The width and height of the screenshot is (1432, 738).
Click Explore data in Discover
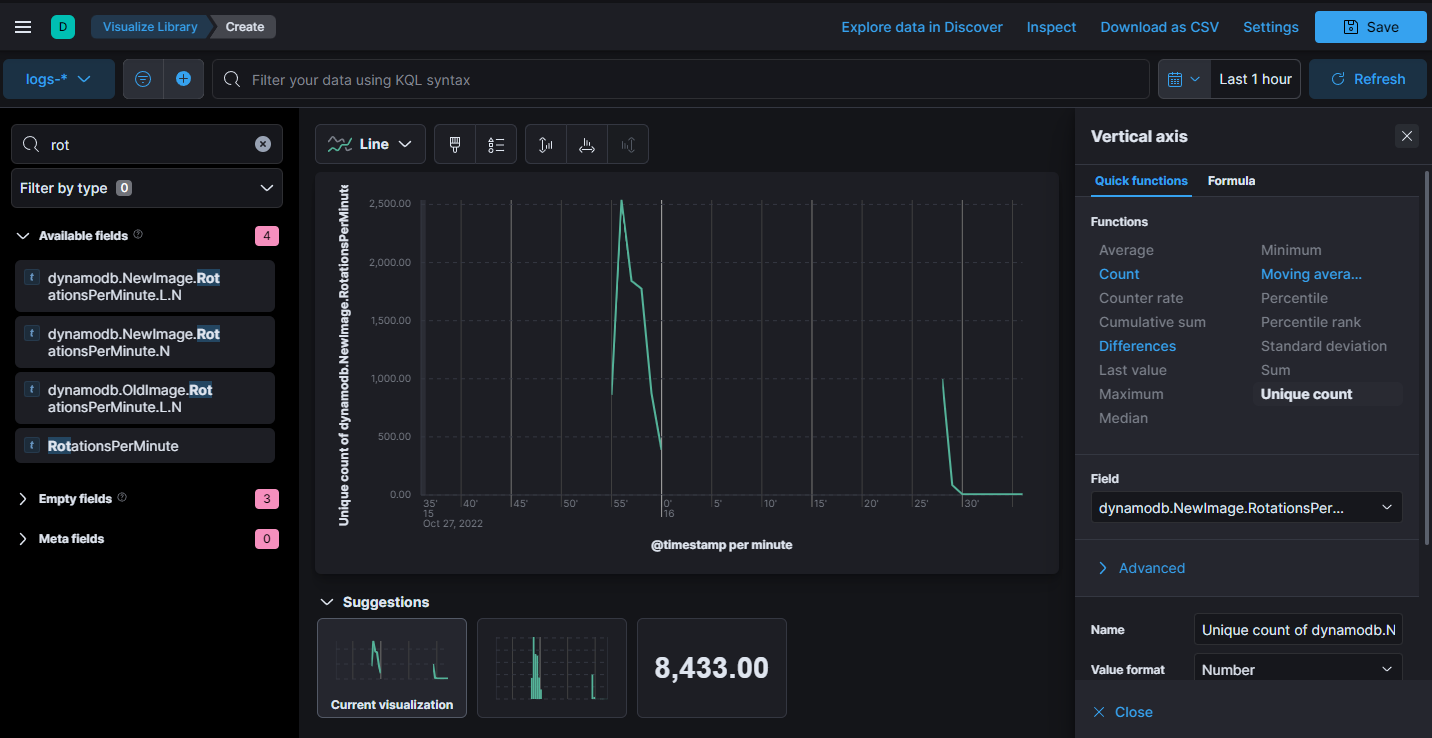pyautogui.click(x=922, y=27)
